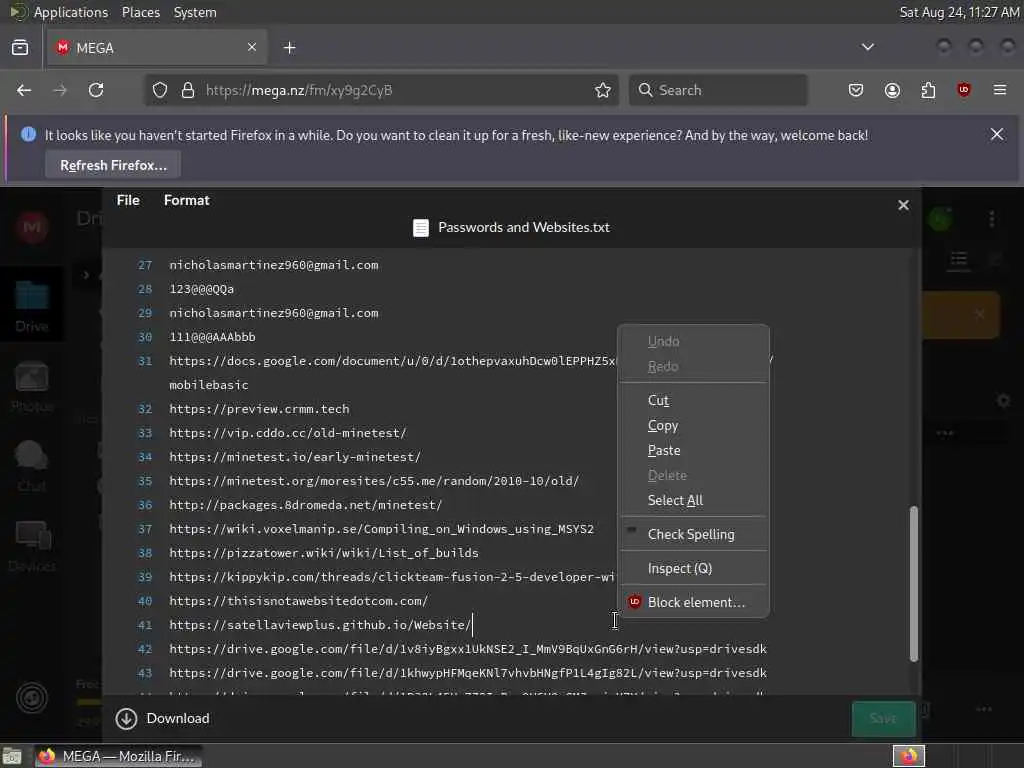Click the Download arrow icon
The image size is (1024, 768).
126,718
